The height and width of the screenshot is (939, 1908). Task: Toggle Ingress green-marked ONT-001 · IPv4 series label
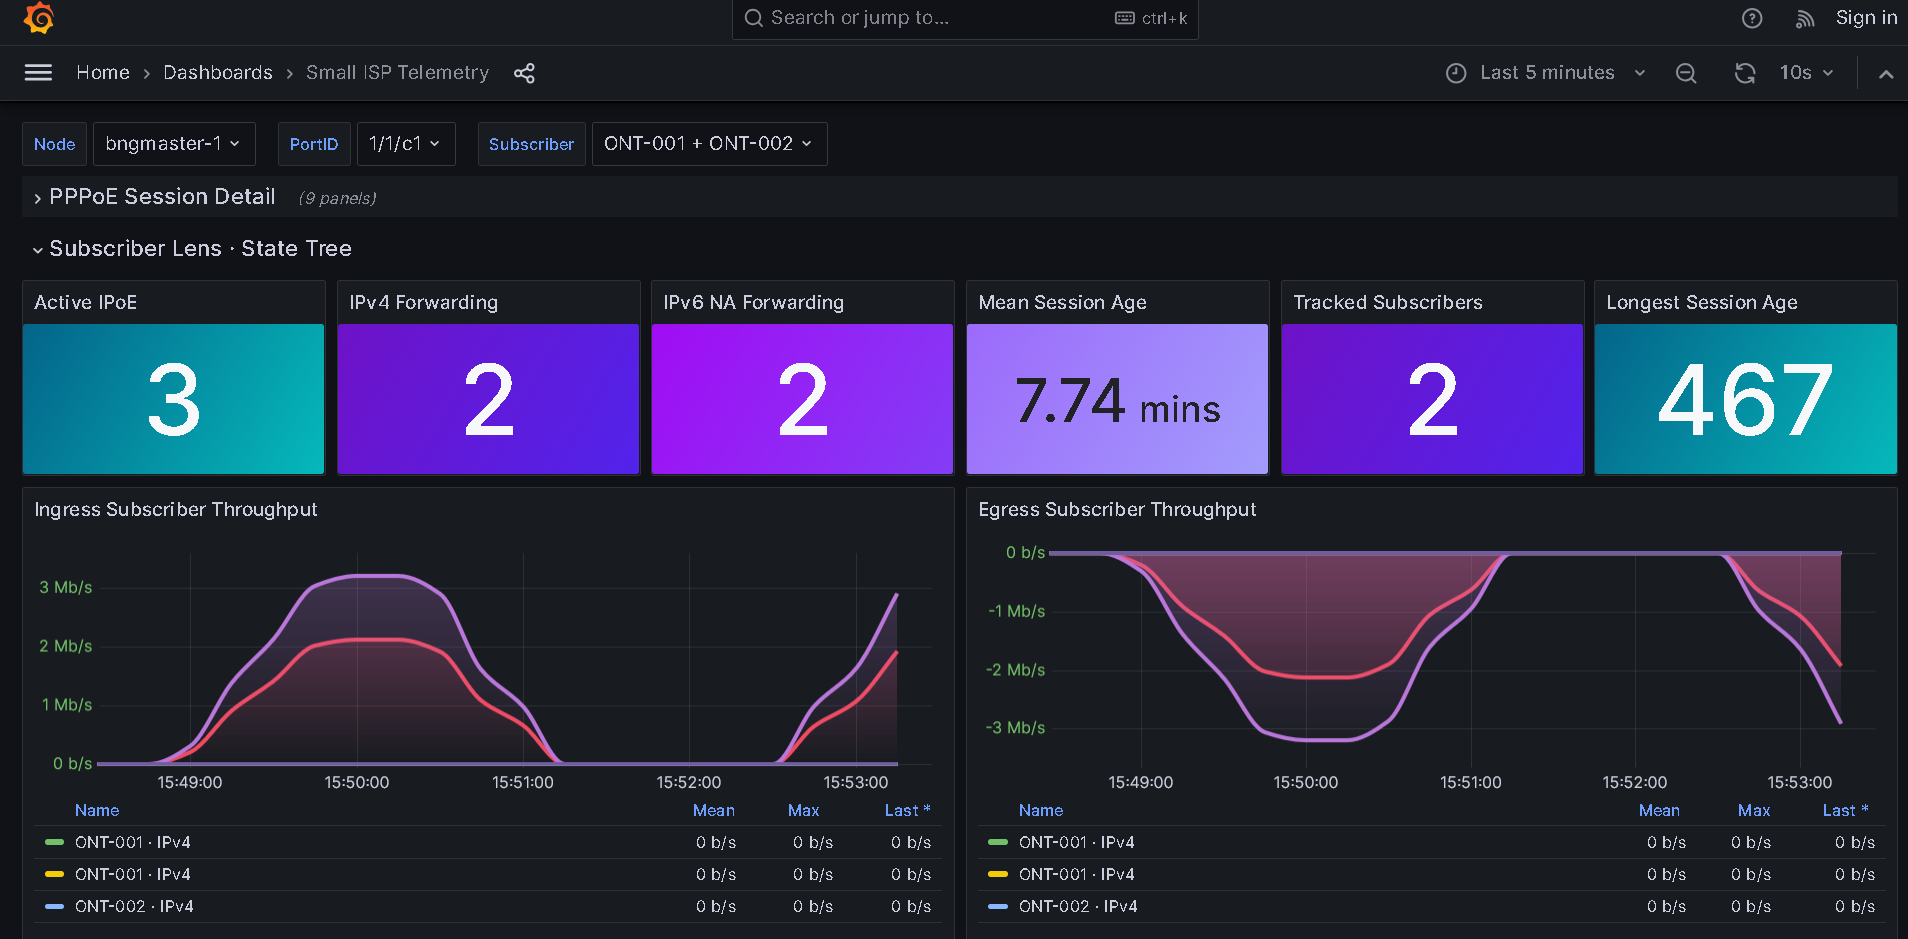[132, 842]
